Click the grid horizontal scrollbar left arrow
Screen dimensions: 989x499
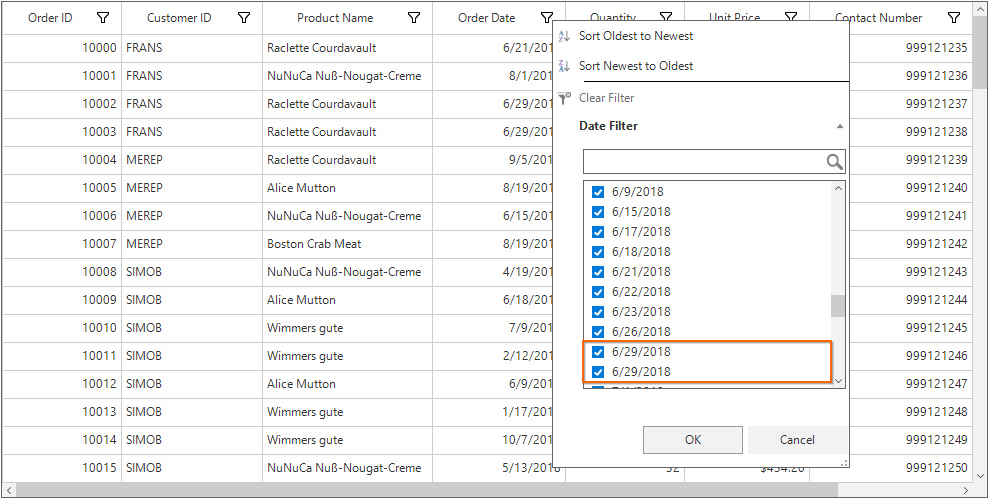pyautogui.click(x=9, y=490)
